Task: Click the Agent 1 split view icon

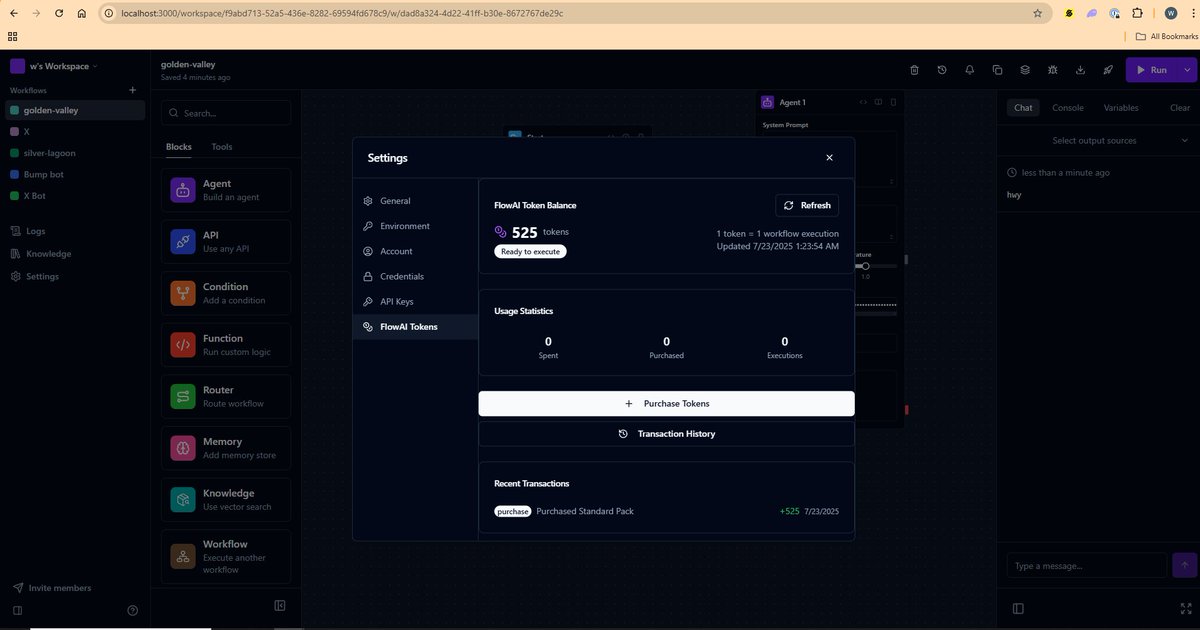Action: click(x=878, y=102)
